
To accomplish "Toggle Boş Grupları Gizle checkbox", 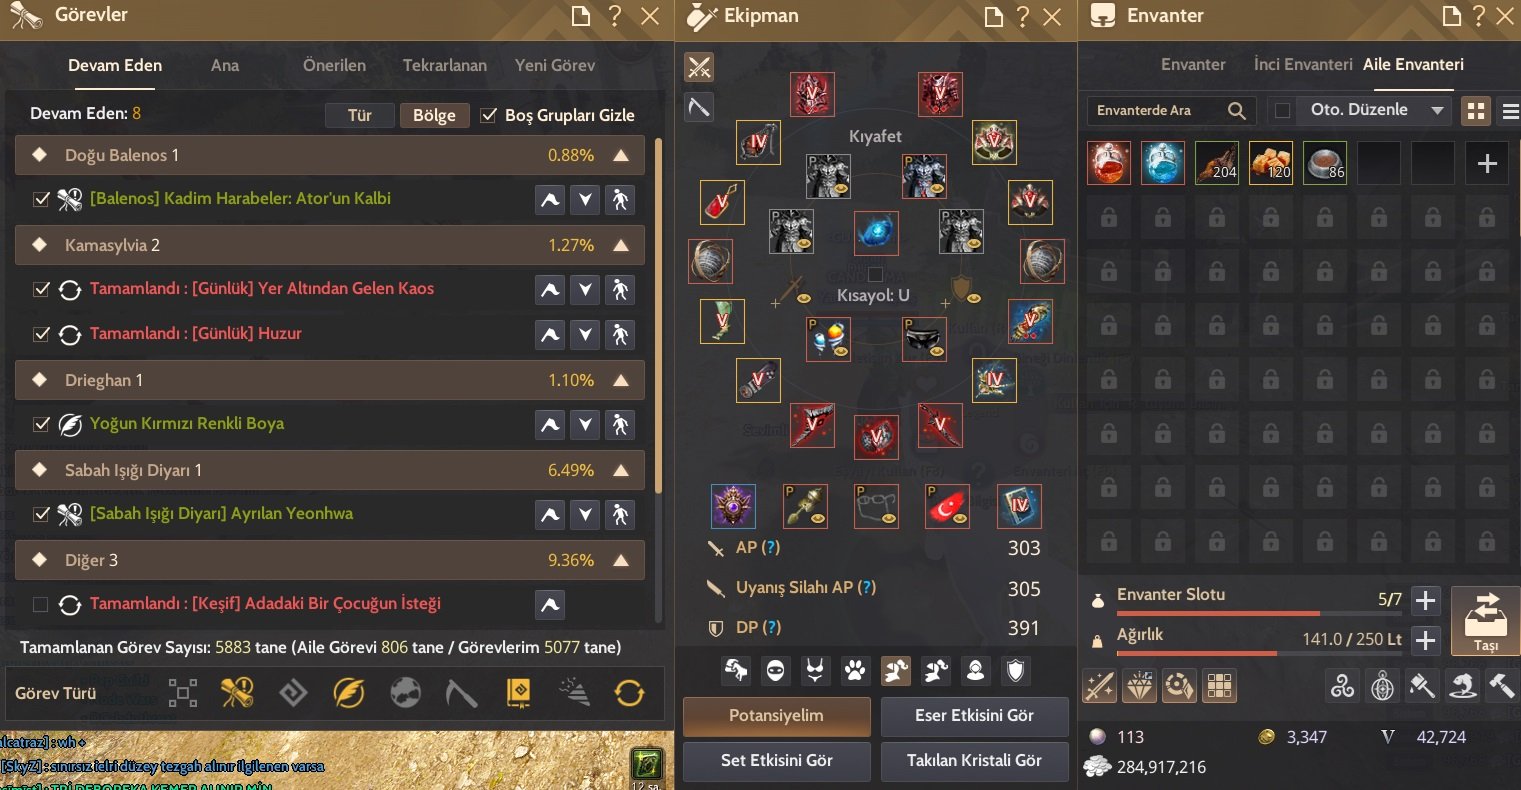I will (489, 115).
